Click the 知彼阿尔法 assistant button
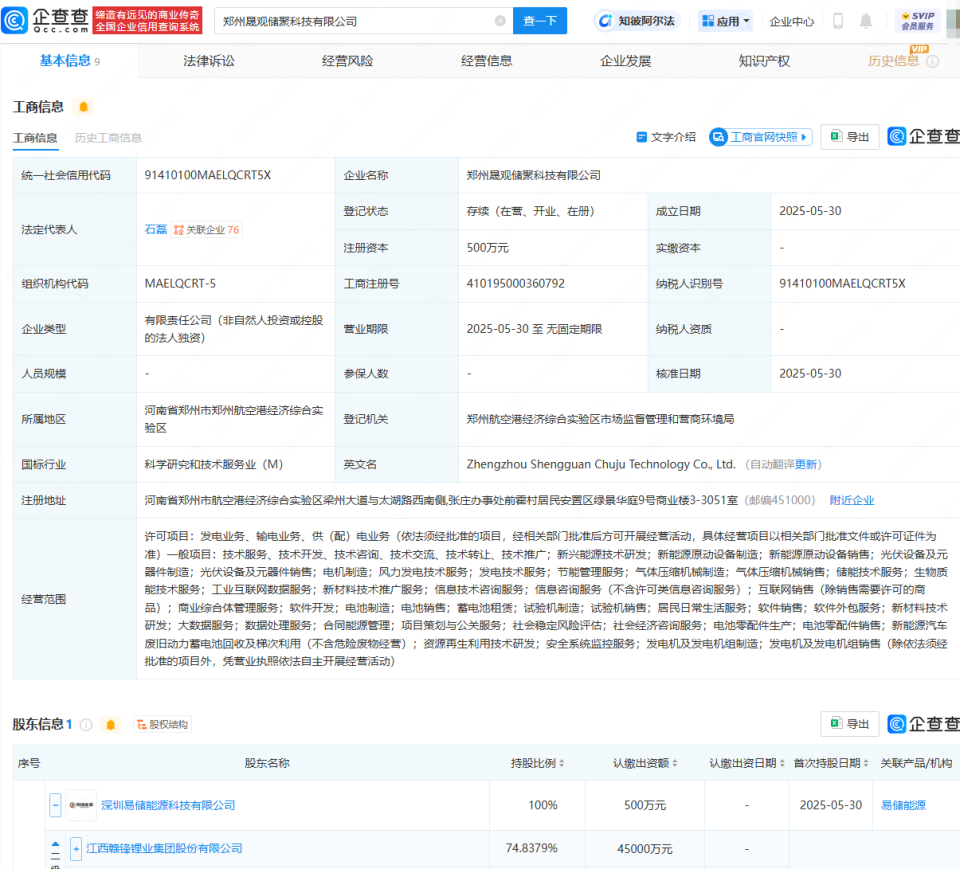This screenshot has height=869, width=960. (636, 21)
